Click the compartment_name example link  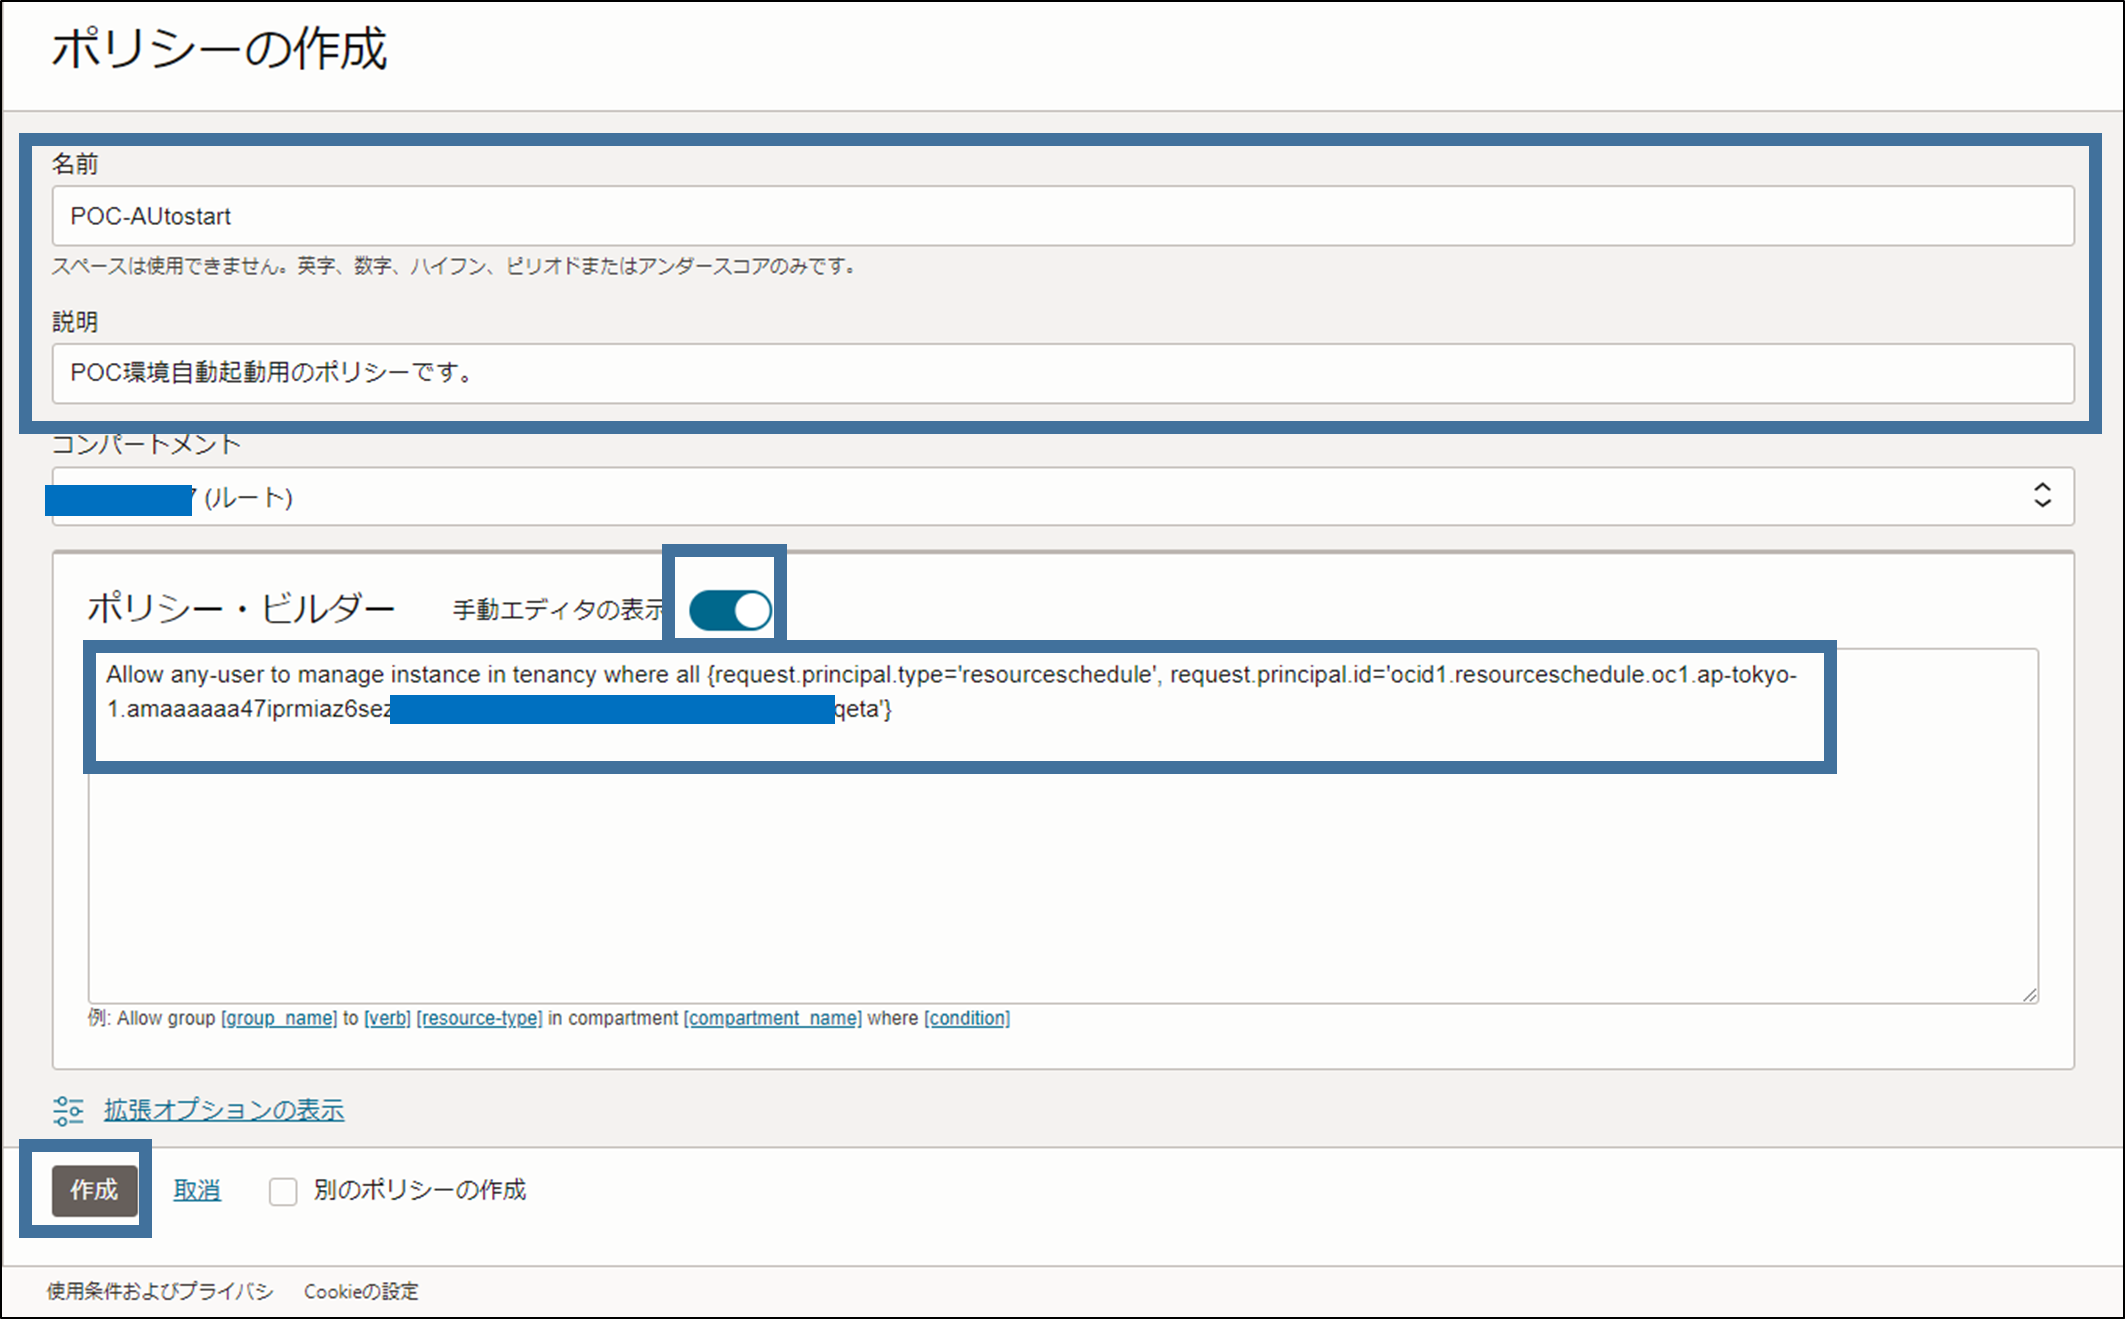tap(772, 1018)
